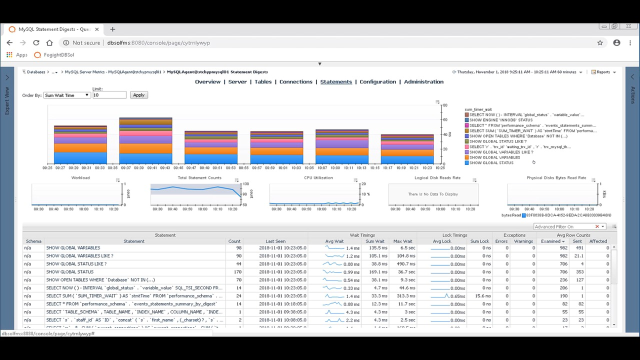Bookmark this page with the star icon
Image resolution: width=640 pixels, height=360 pixels.
[600, 43]
